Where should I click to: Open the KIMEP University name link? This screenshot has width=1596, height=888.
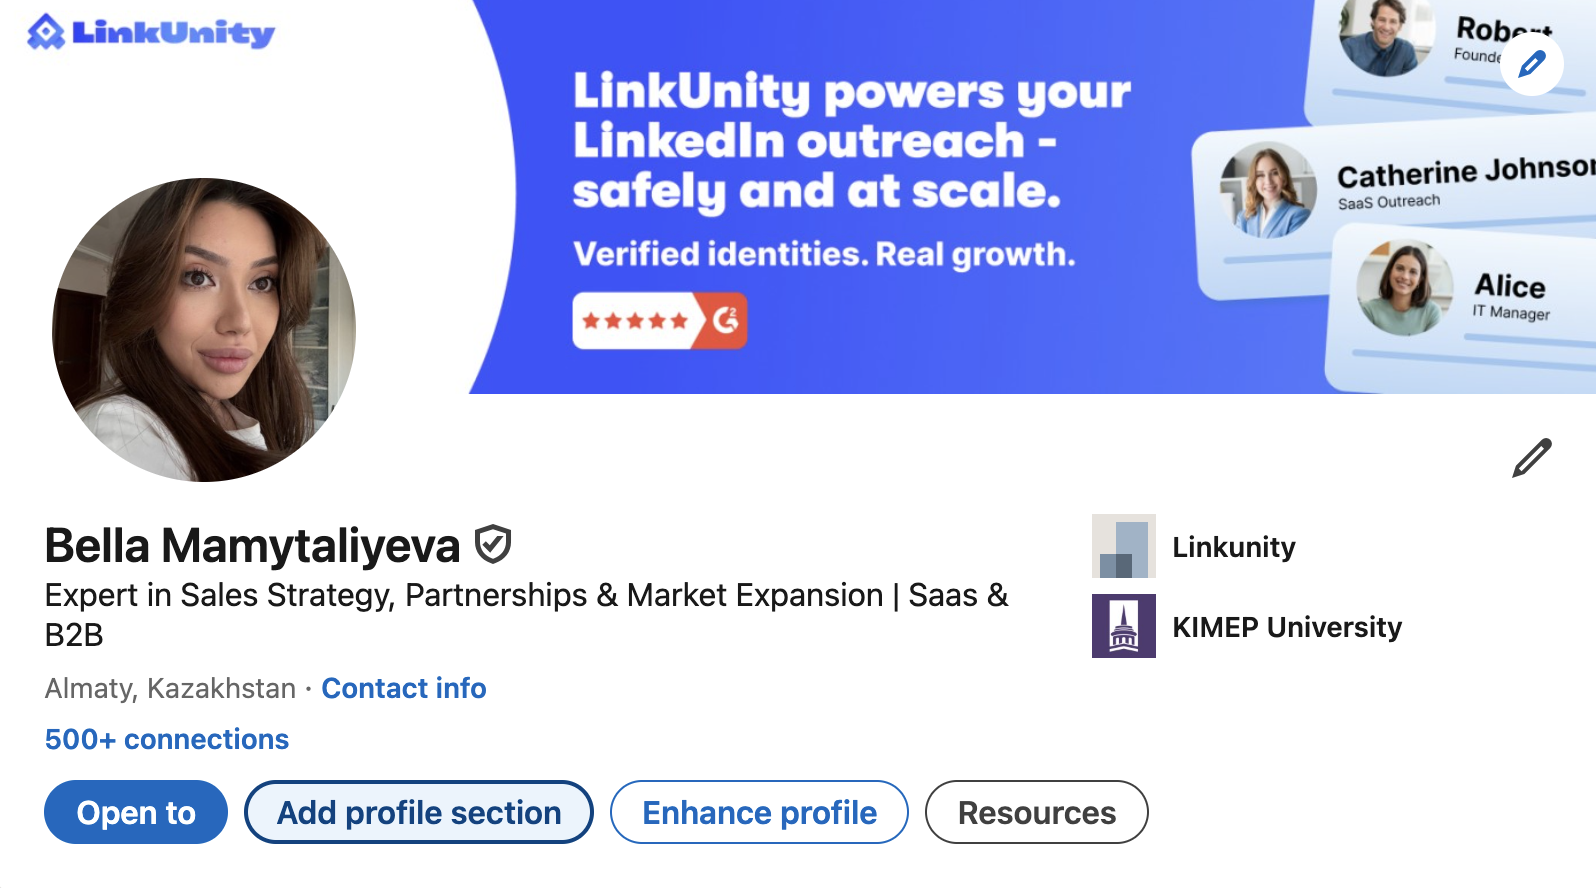[1286, 627]
